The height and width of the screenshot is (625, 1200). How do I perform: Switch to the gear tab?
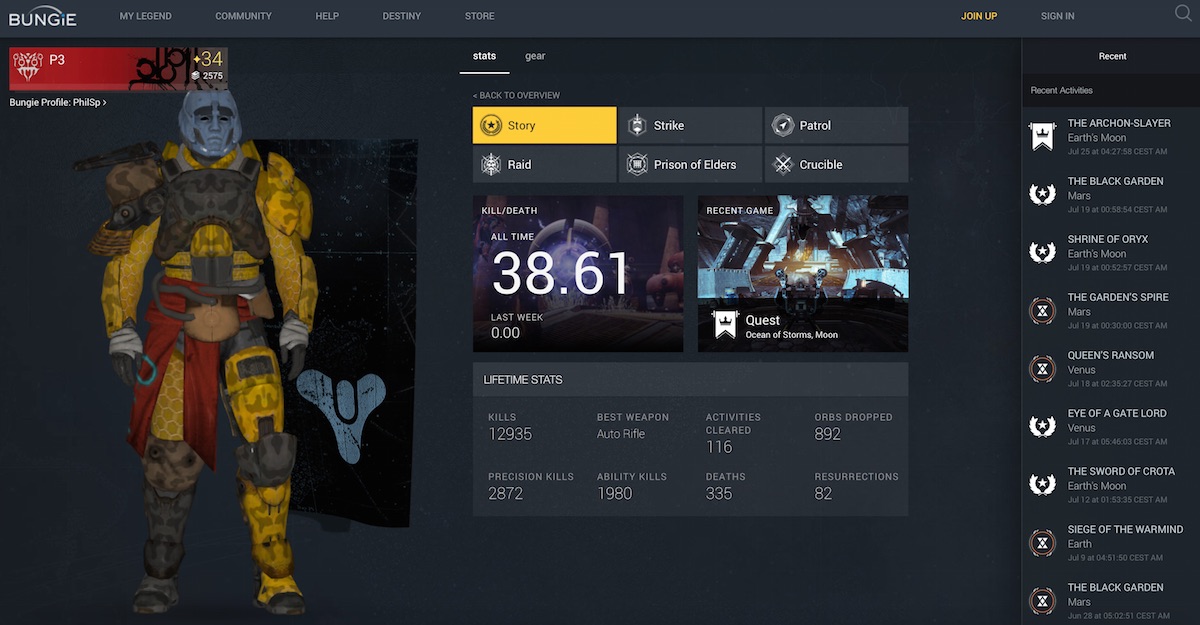[x=535, y=57]
